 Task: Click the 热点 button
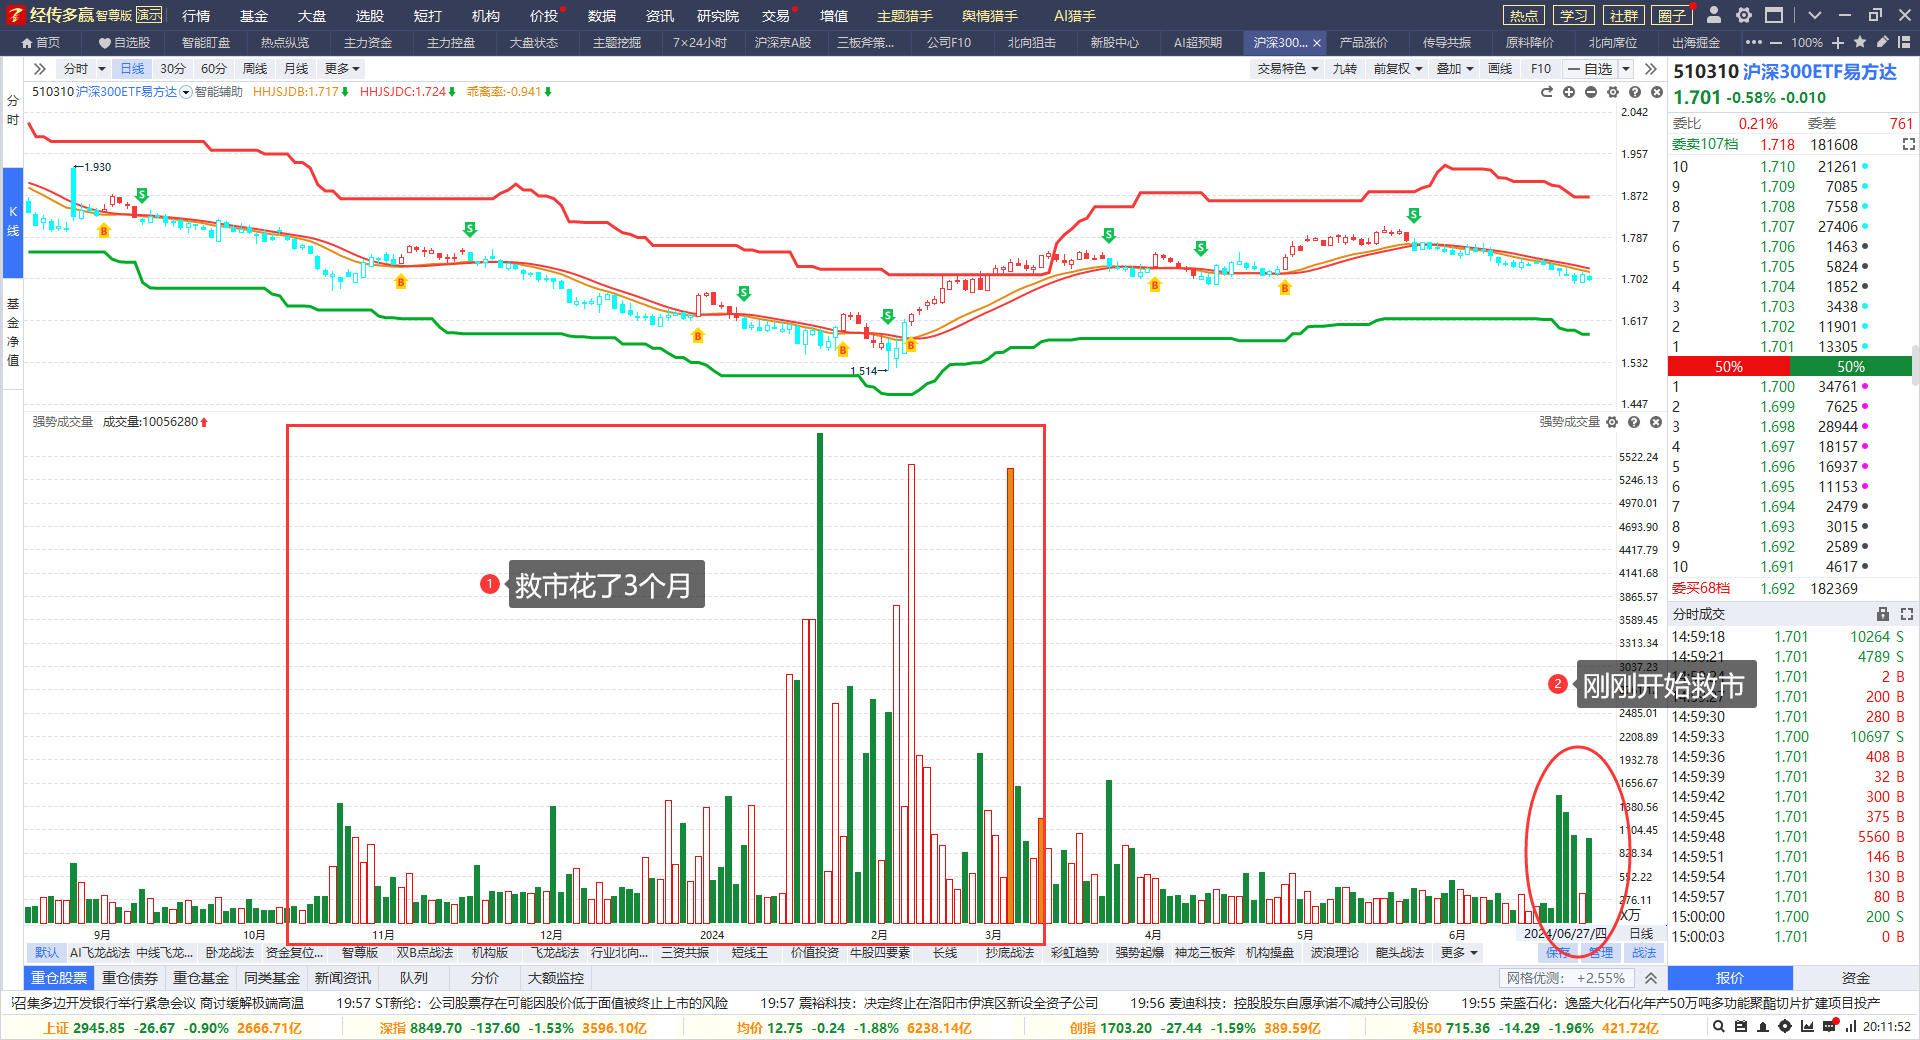click(x=1524, y=15)
